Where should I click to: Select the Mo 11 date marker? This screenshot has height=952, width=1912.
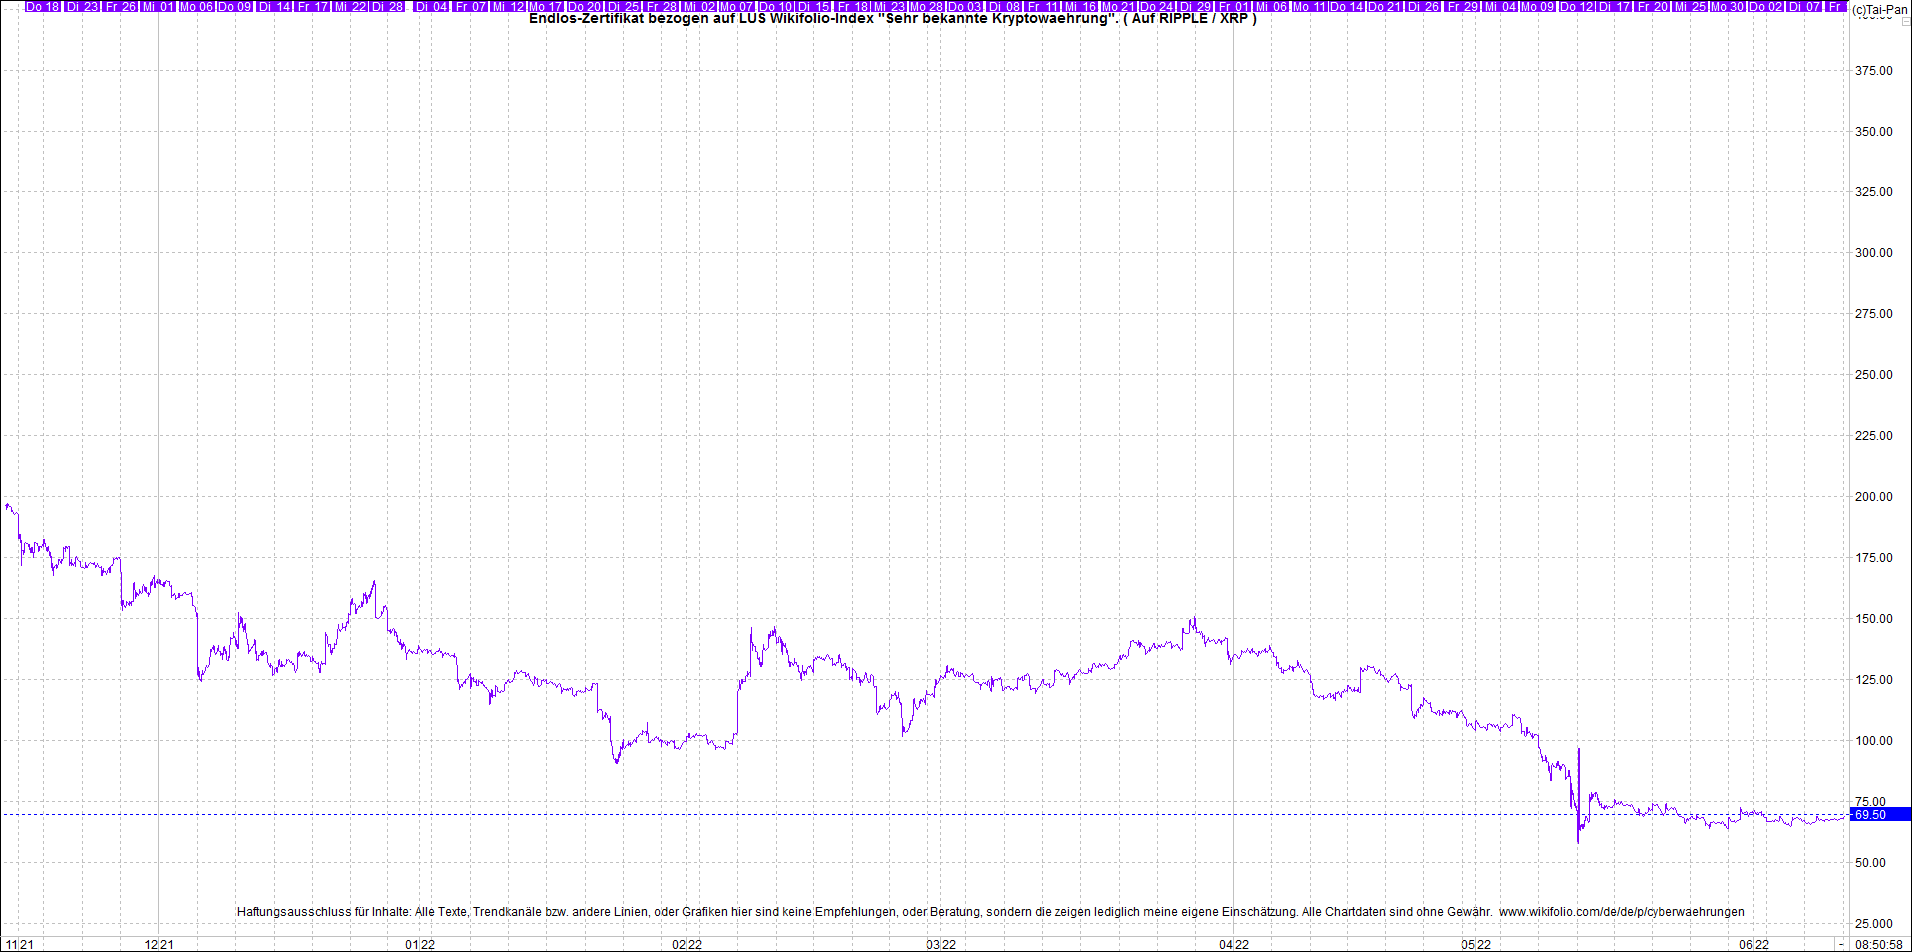point(1310,6)
